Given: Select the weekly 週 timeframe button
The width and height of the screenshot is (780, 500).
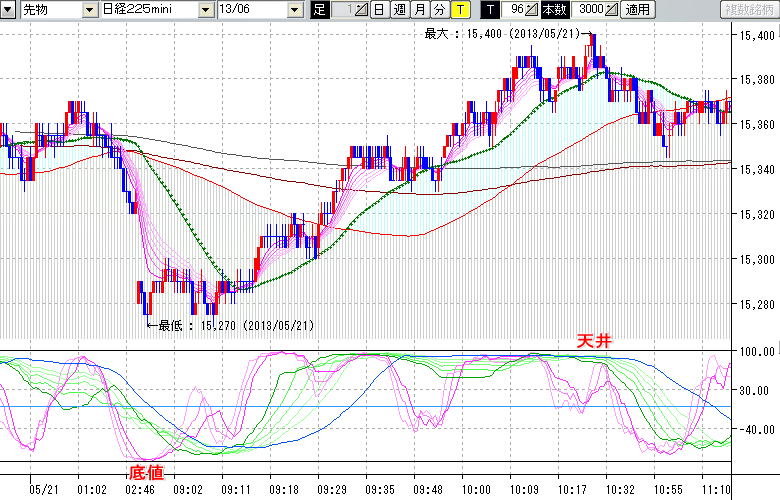Looking at the screenshot, I should click(399, 10).
